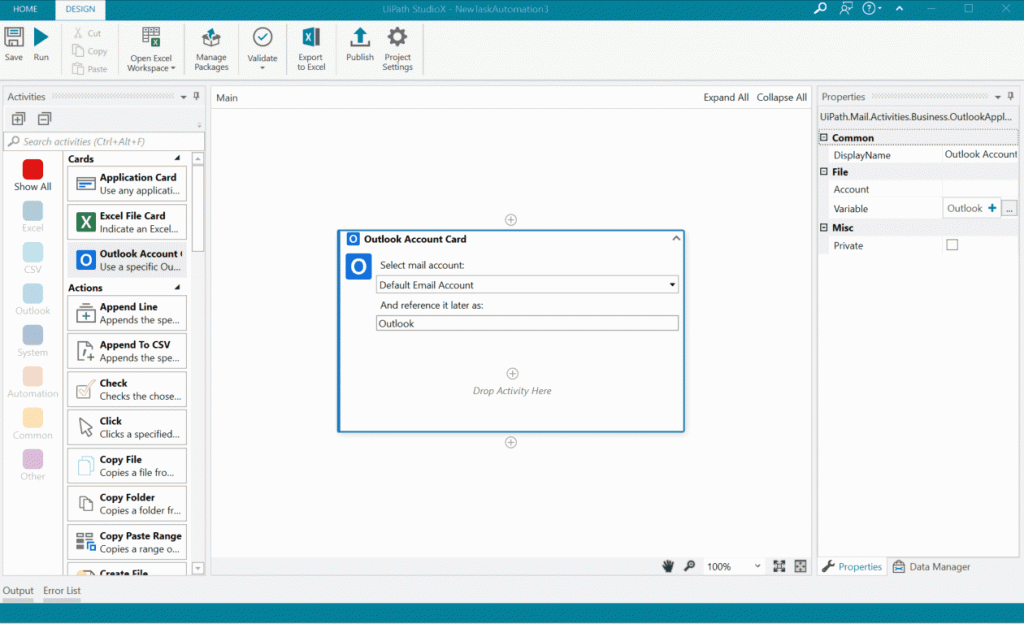Open Excel Workspace dropdown
This screenshot has height=624, width=1024.
(x=151, y=50)
